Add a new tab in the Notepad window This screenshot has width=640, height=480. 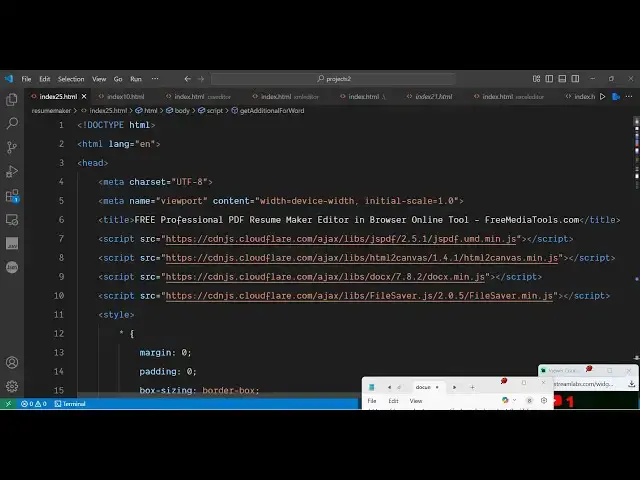point(472,387)
